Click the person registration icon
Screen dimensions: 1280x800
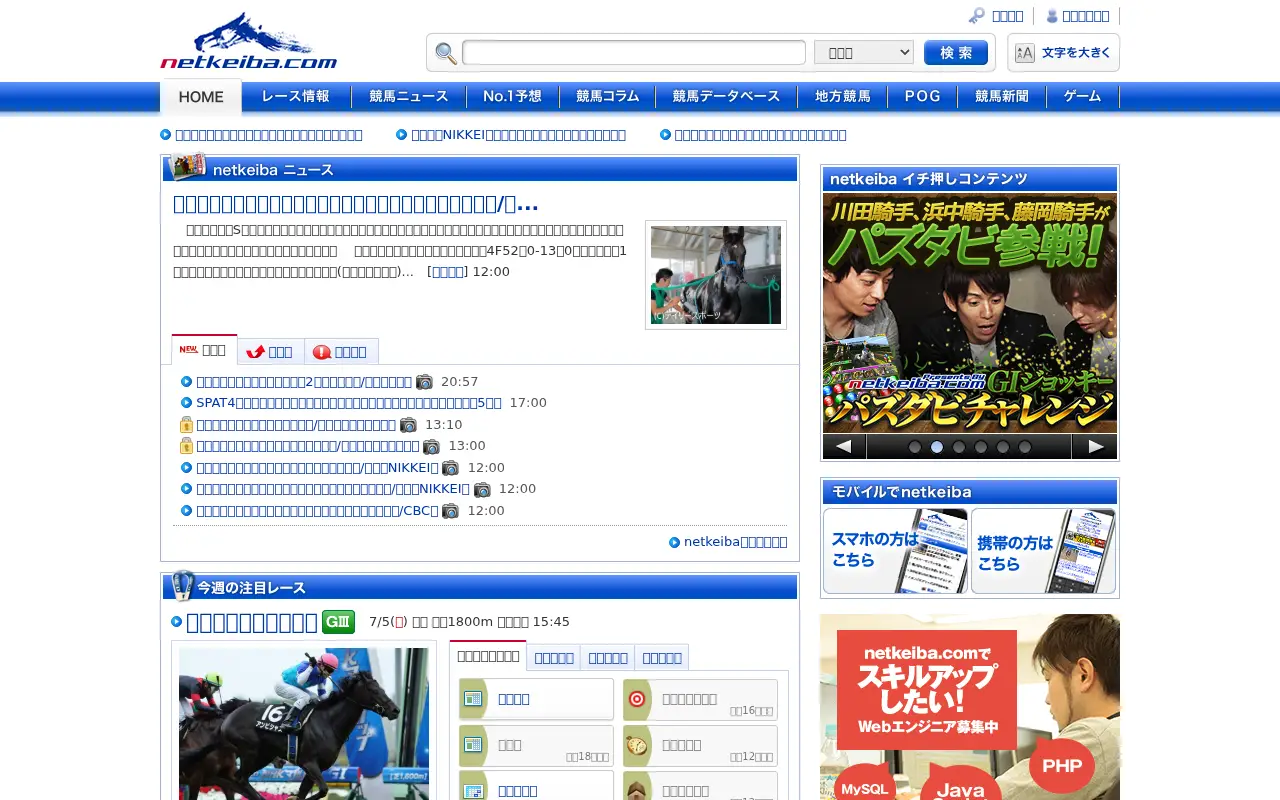point(1052,16)
